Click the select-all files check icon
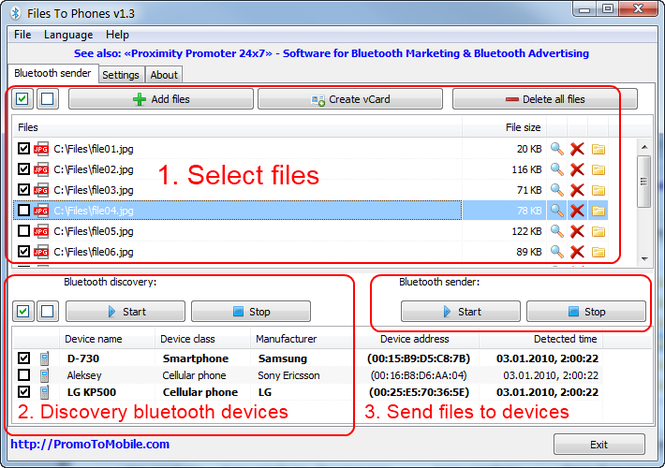 click(x=23, y=100)
